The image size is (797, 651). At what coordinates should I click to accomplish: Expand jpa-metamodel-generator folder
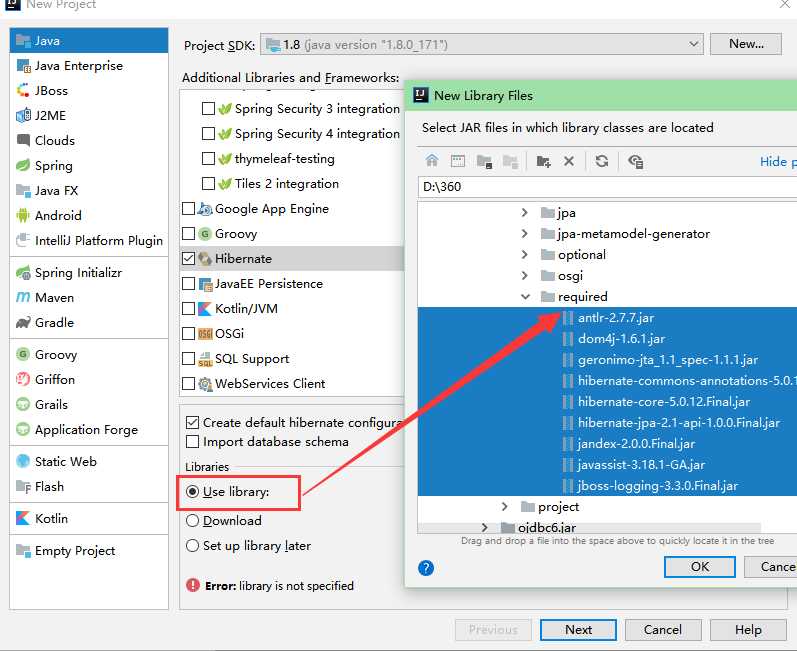(x=525, y=233)
